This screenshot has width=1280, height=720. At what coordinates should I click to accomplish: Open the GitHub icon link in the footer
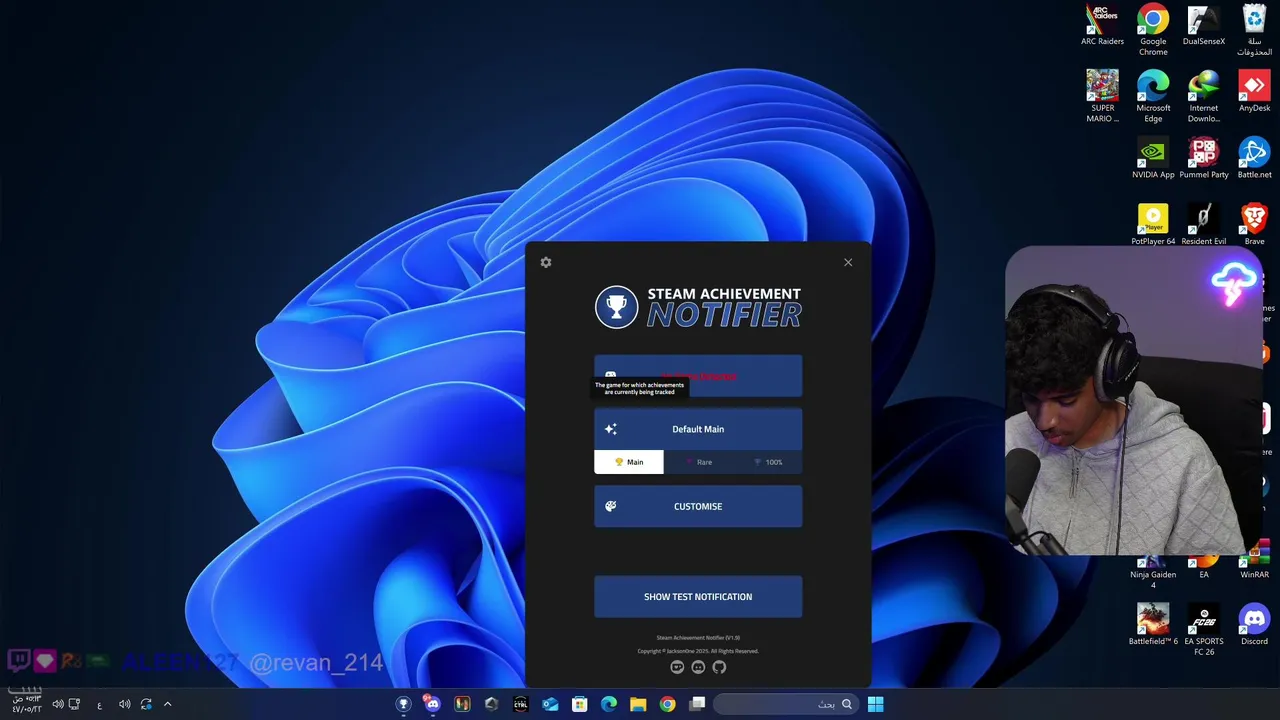pyautogui.click(x=719, y=667)
